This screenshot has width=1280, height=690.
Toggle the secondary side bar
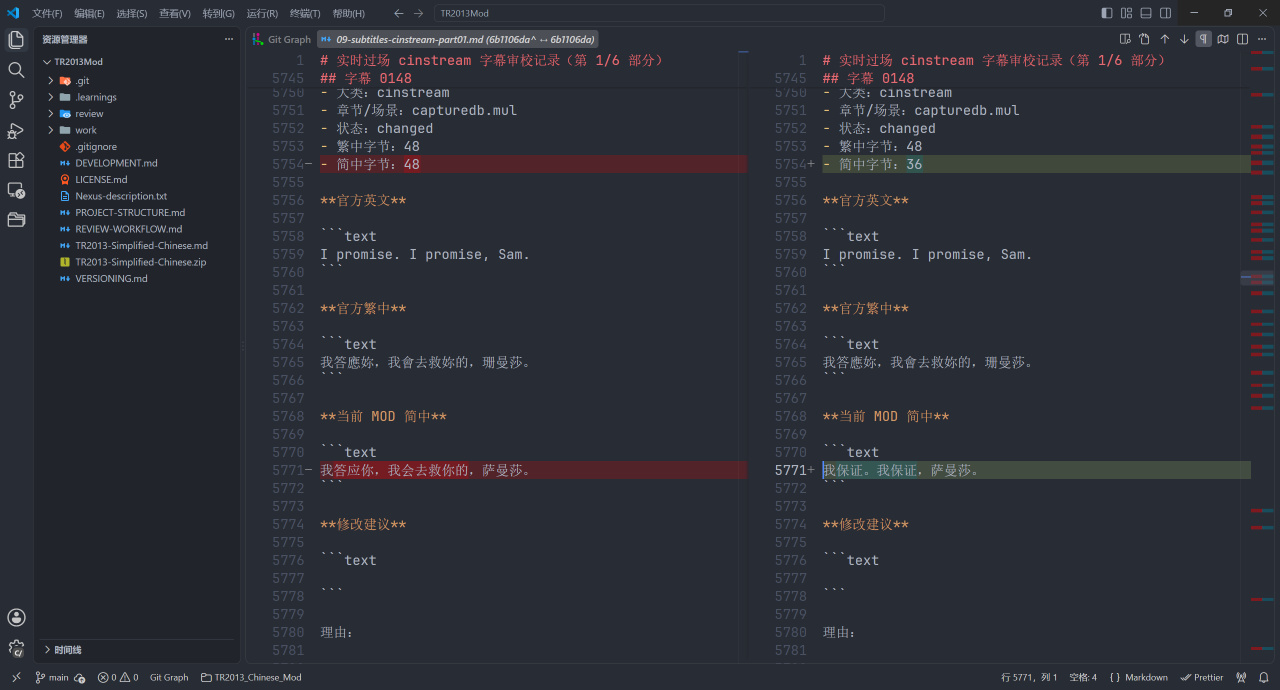[x=1165, y=13]
